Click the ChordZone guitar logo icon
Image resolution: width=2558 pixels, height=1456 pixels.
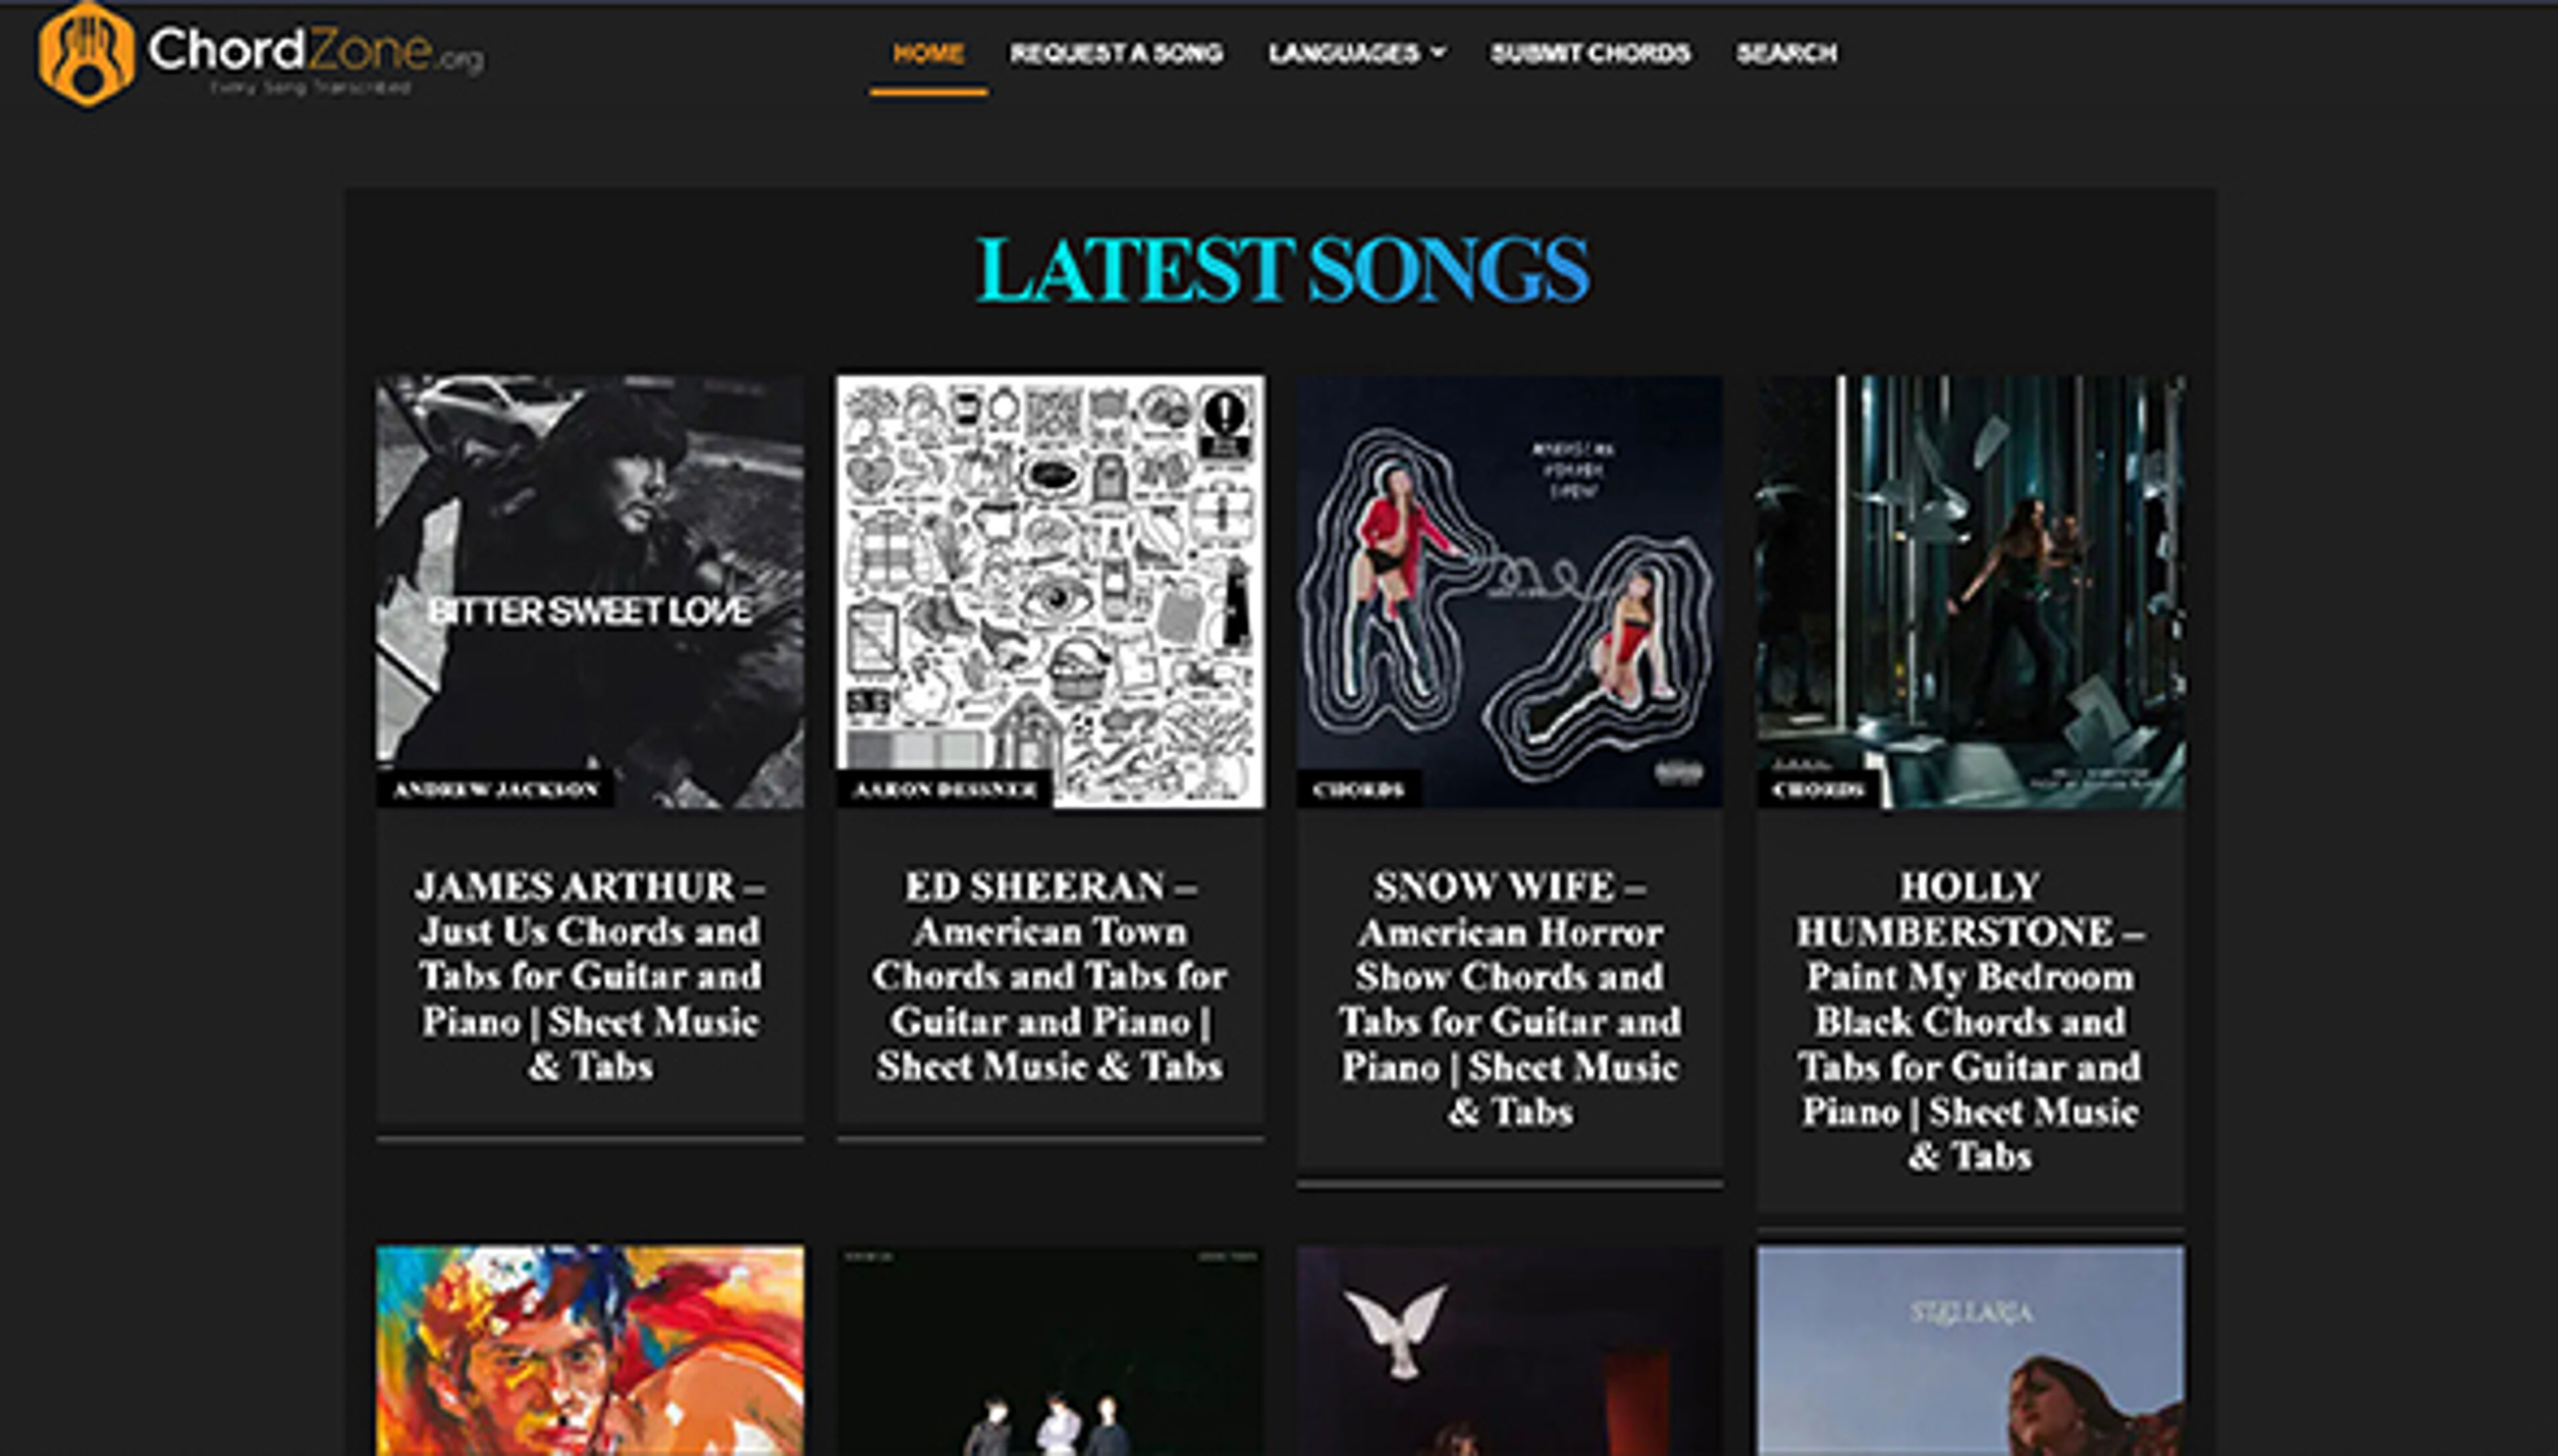(x=86, y=53)
